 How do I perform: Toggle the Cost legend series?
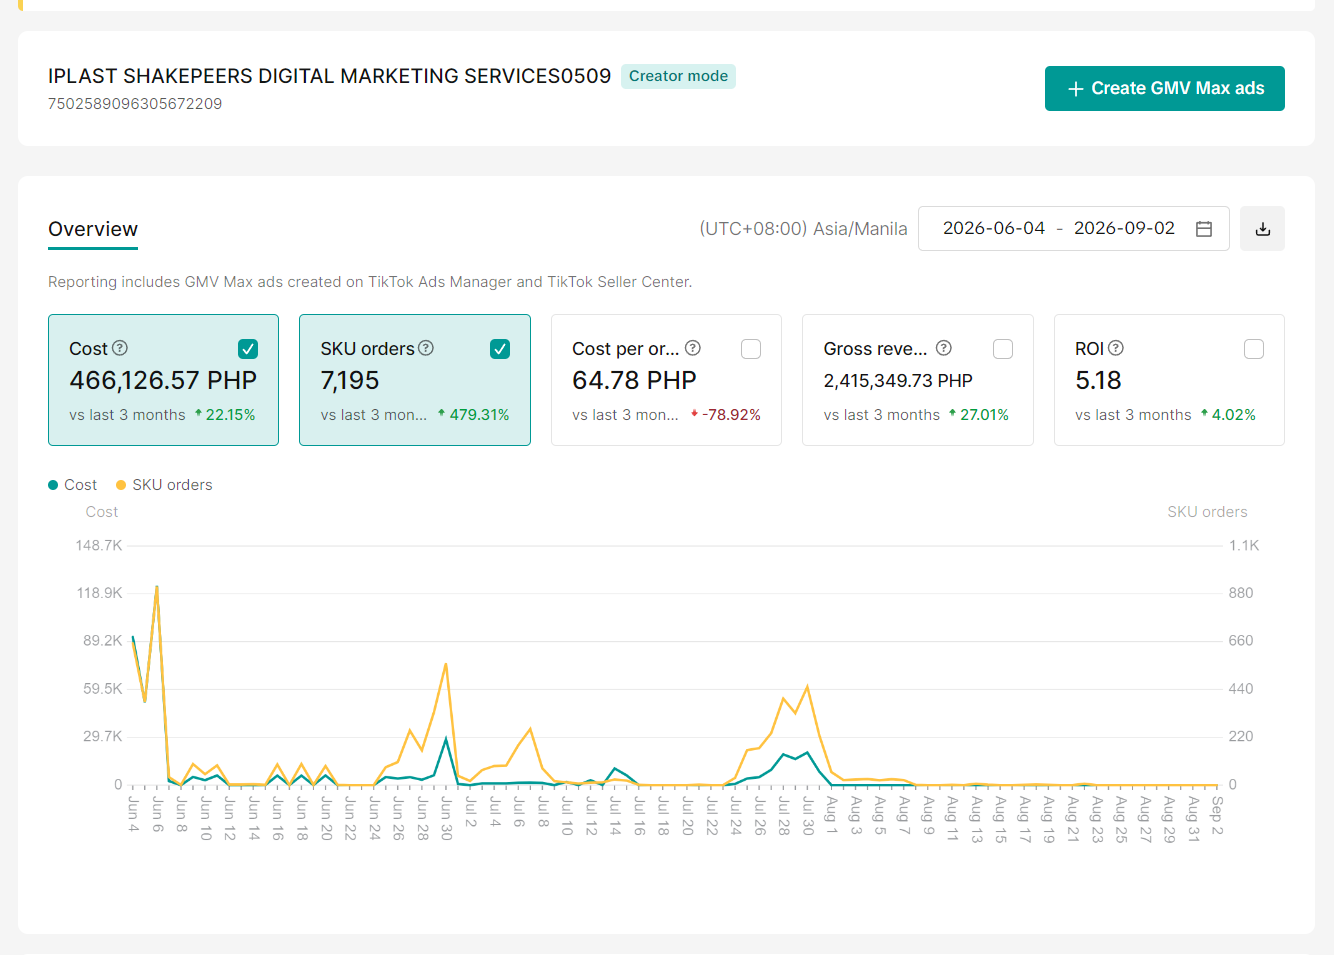click(73, 485)
